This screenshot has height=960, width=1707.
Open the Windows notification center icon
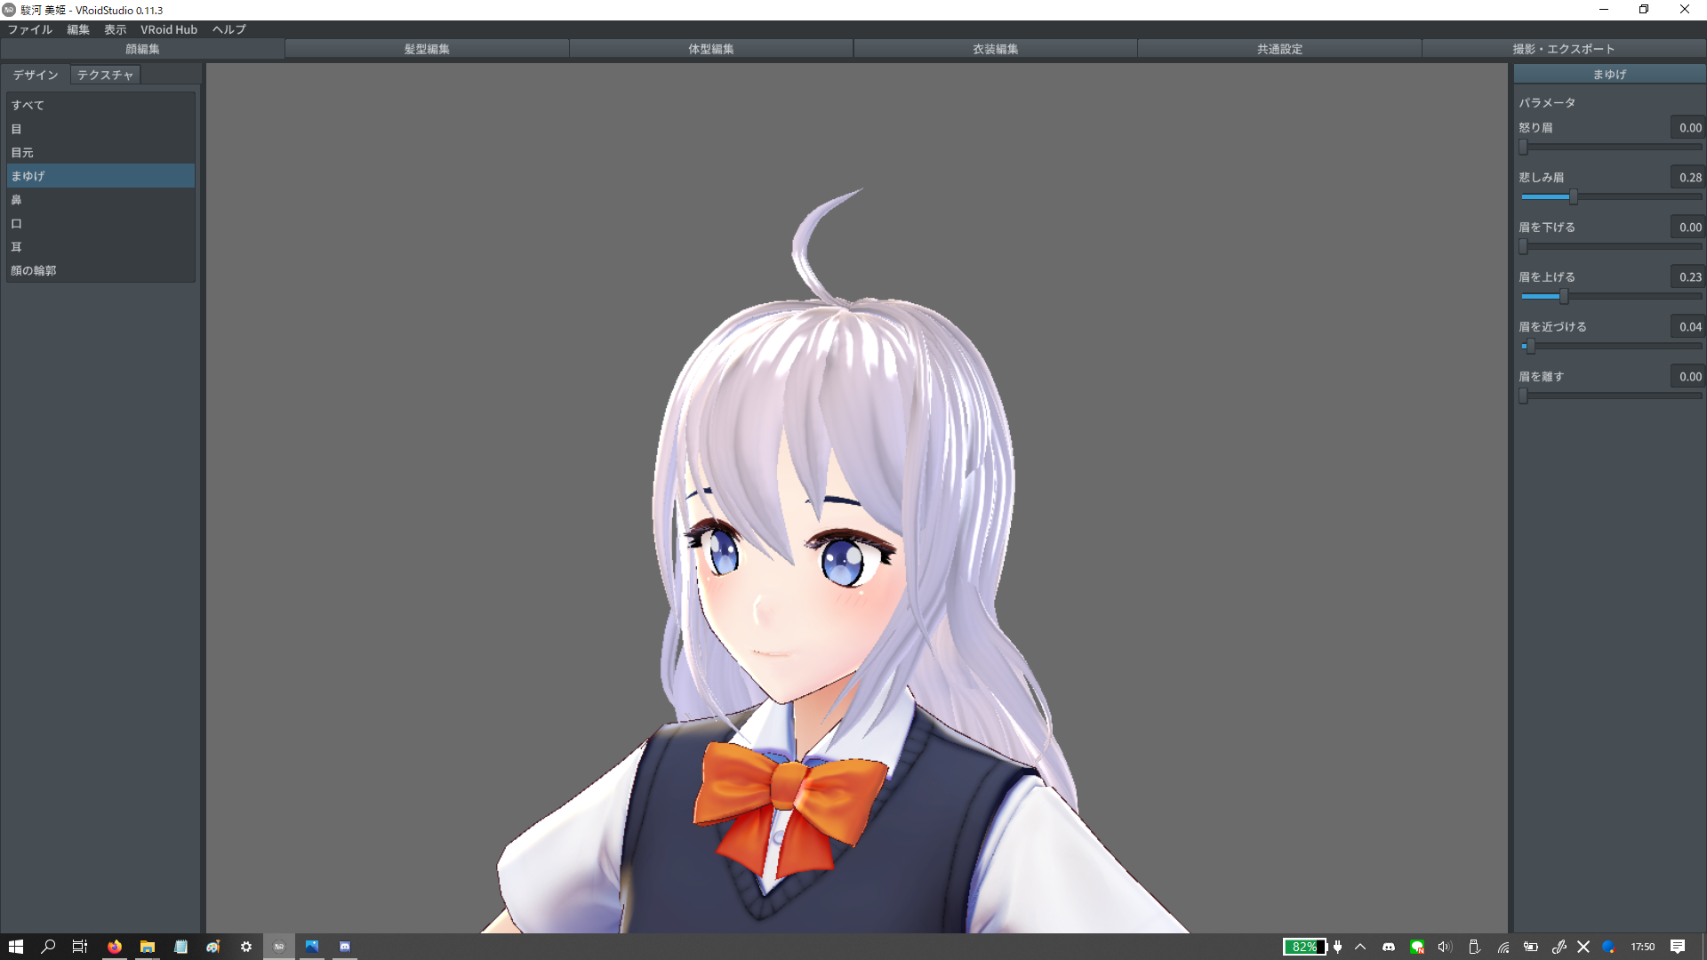[1677, 947]
